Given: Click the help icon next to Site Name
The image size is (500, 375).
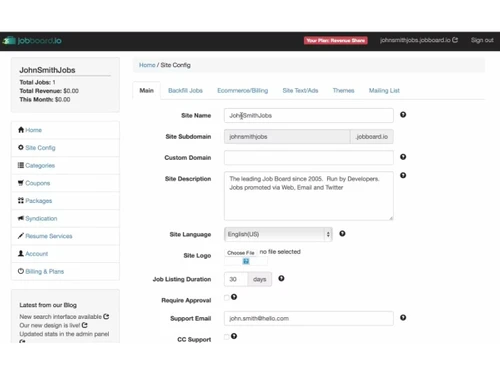Looking at the screenshot, I should coord(403,115).
